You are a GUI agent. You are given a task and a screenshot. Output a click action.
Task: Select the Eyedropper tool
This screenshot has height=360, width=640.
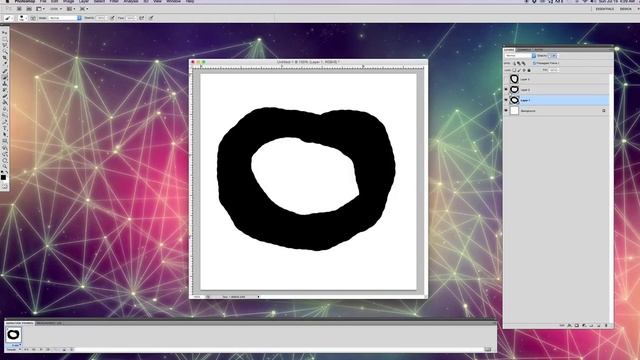4,64
